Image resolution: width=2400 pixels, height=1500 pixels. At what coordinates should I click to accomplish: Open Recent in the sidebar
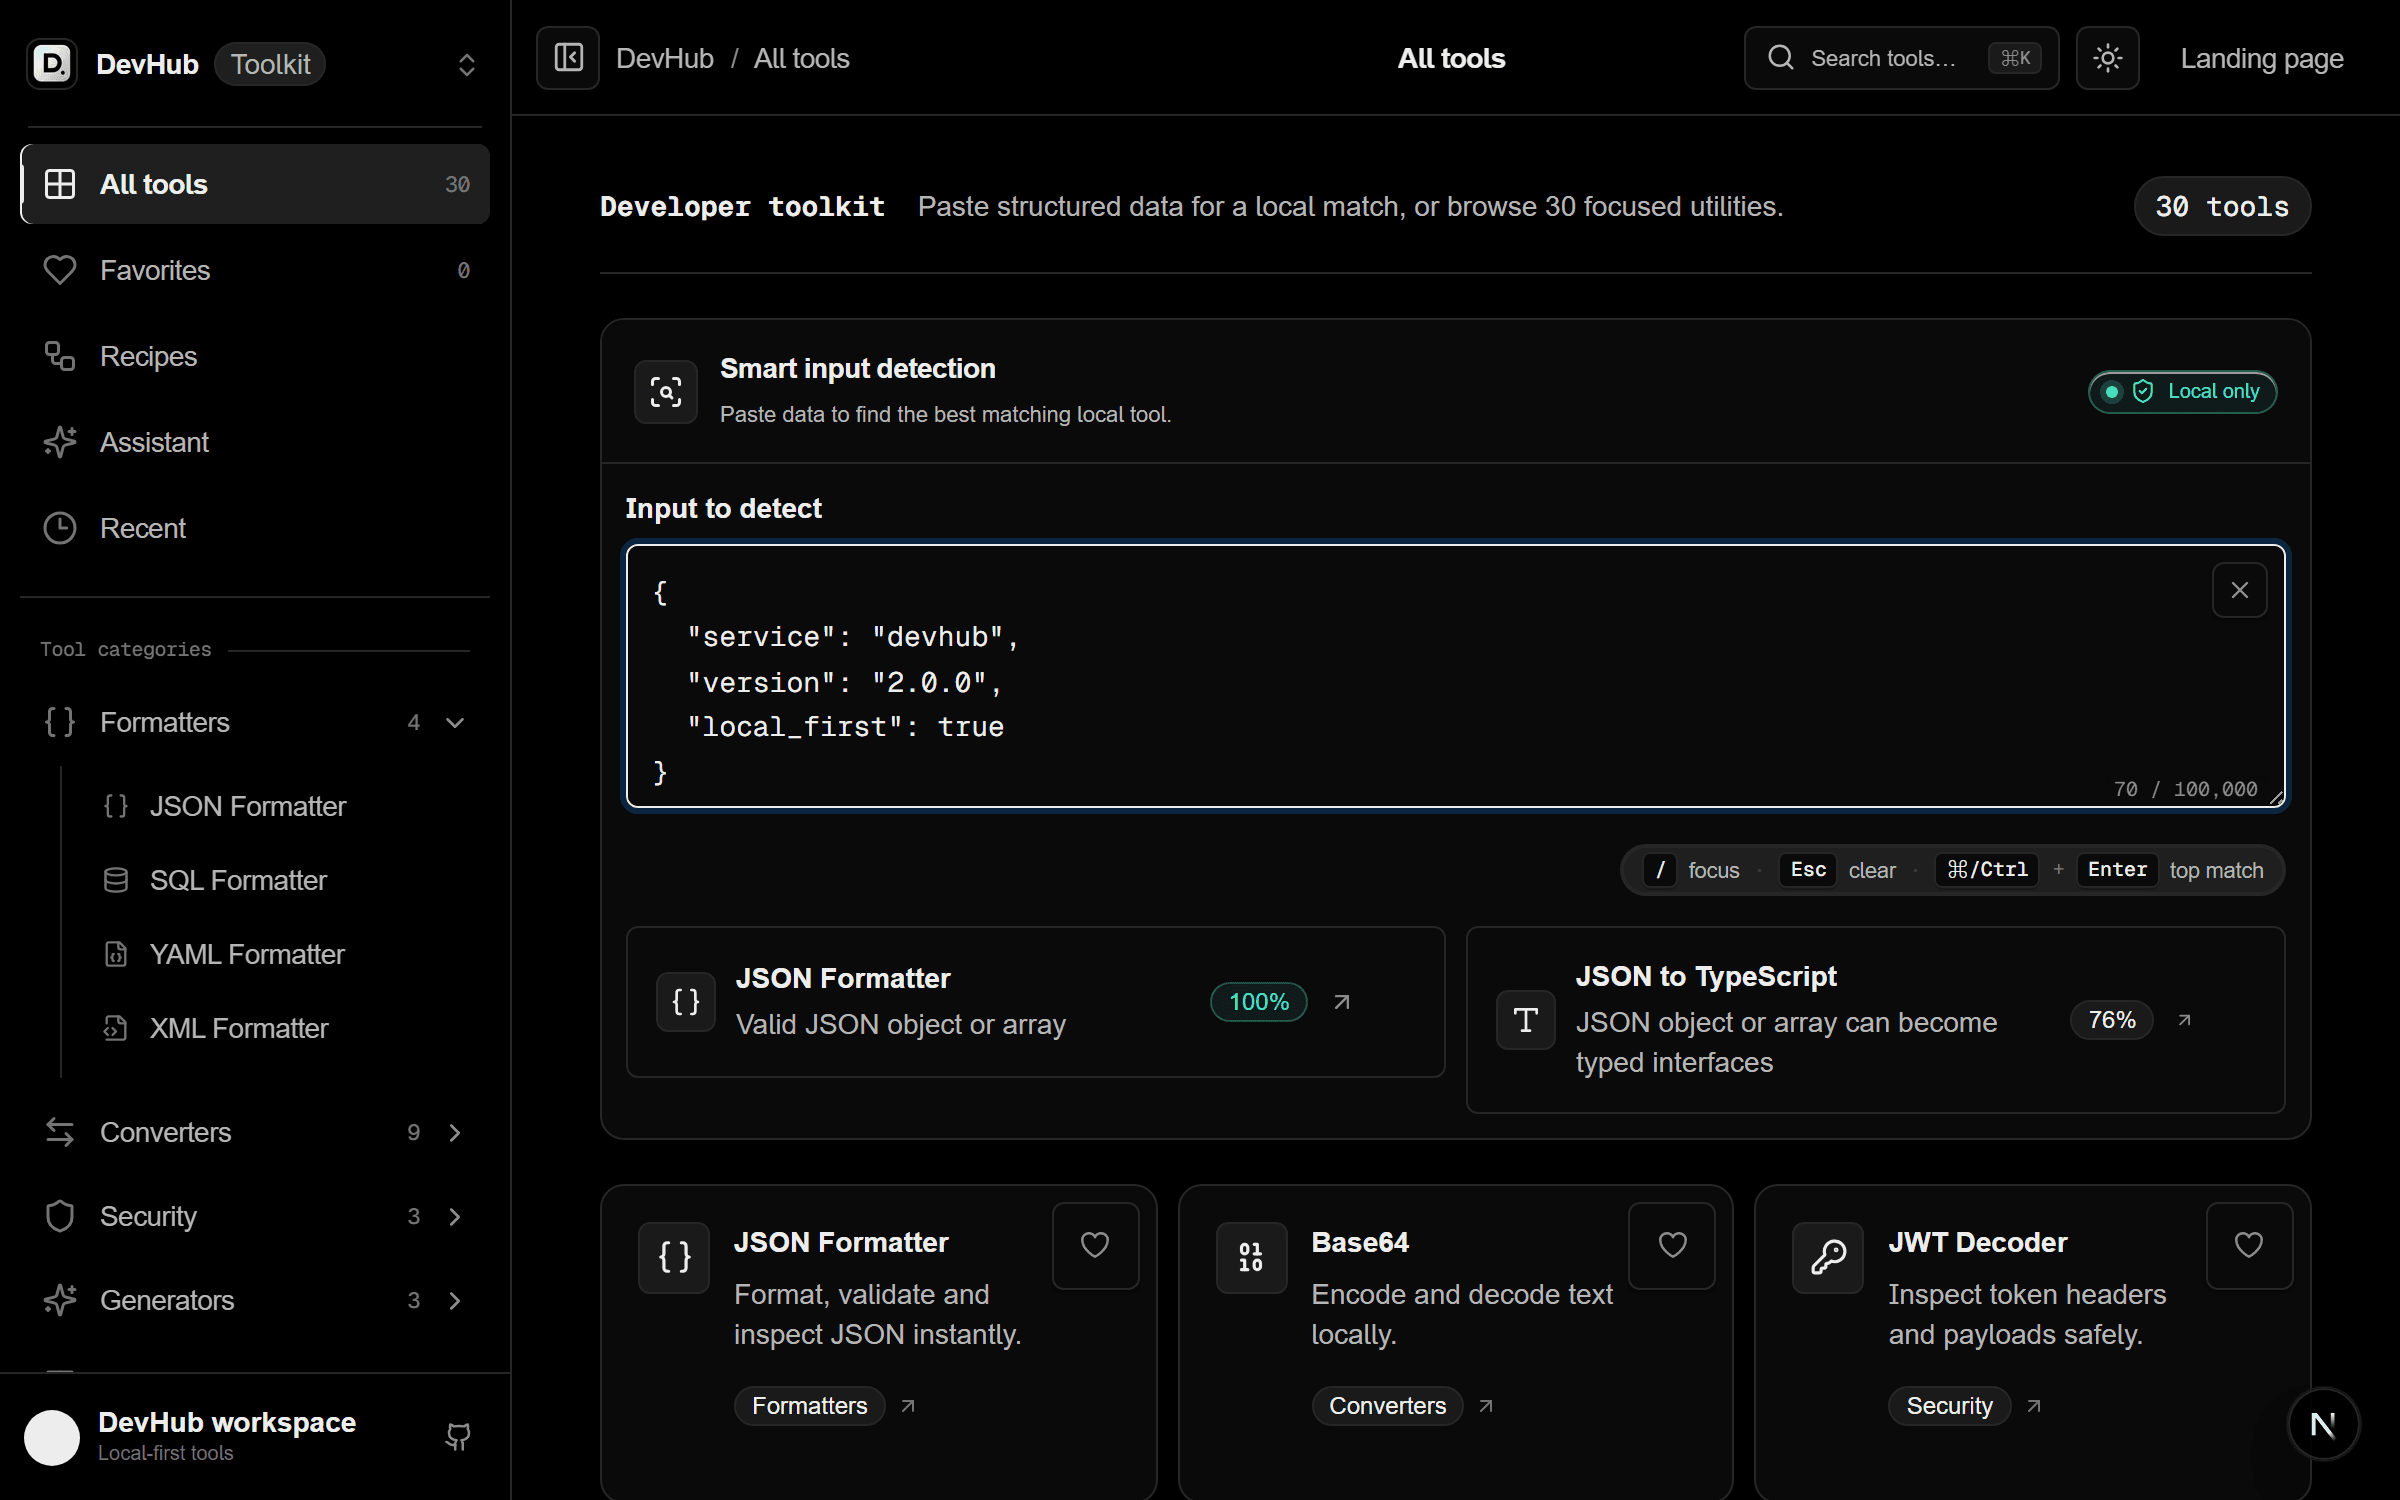(x=255, y=528)
